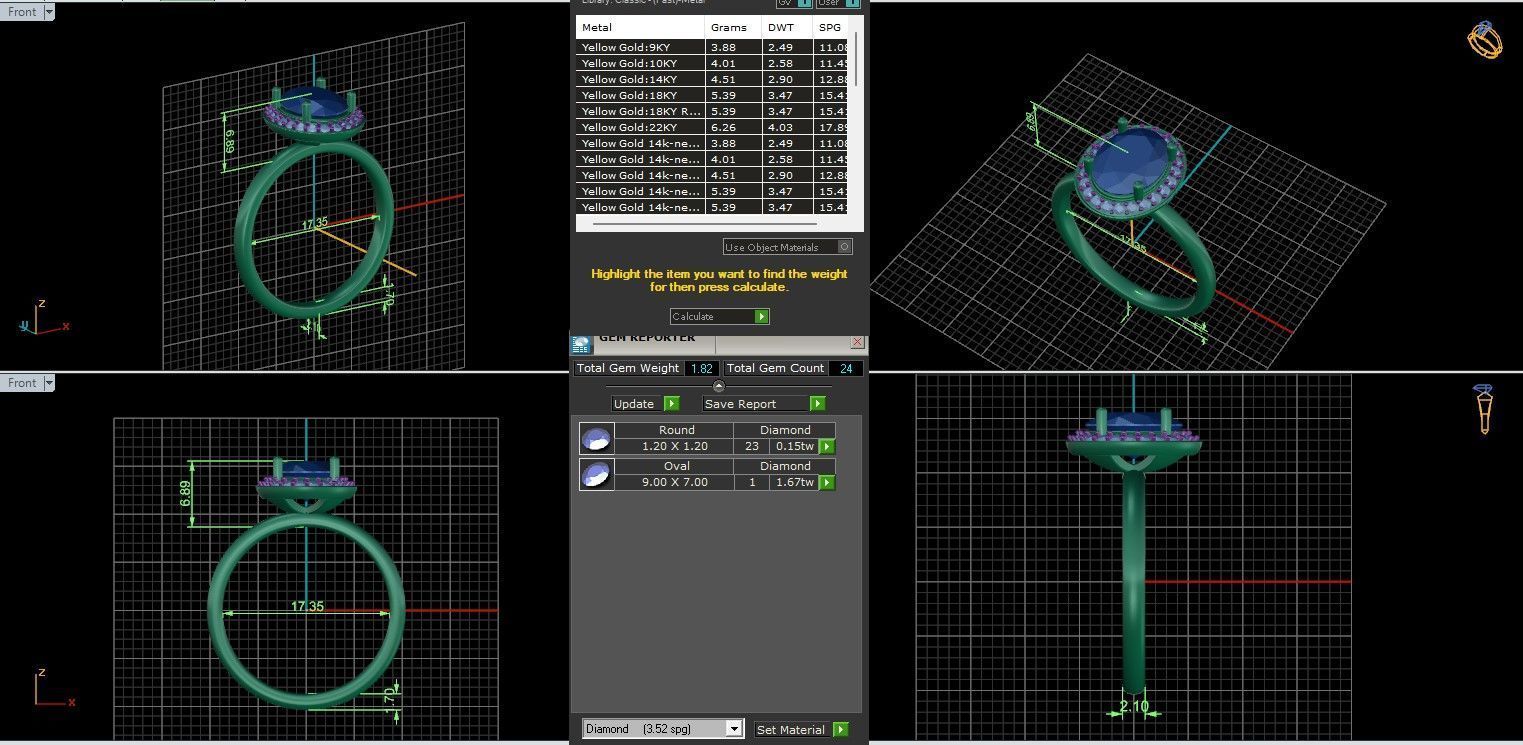1523x745 pixels.
Task: Select the Yellow Gold:18KY R... row
Action: click(x=712, y=111)
